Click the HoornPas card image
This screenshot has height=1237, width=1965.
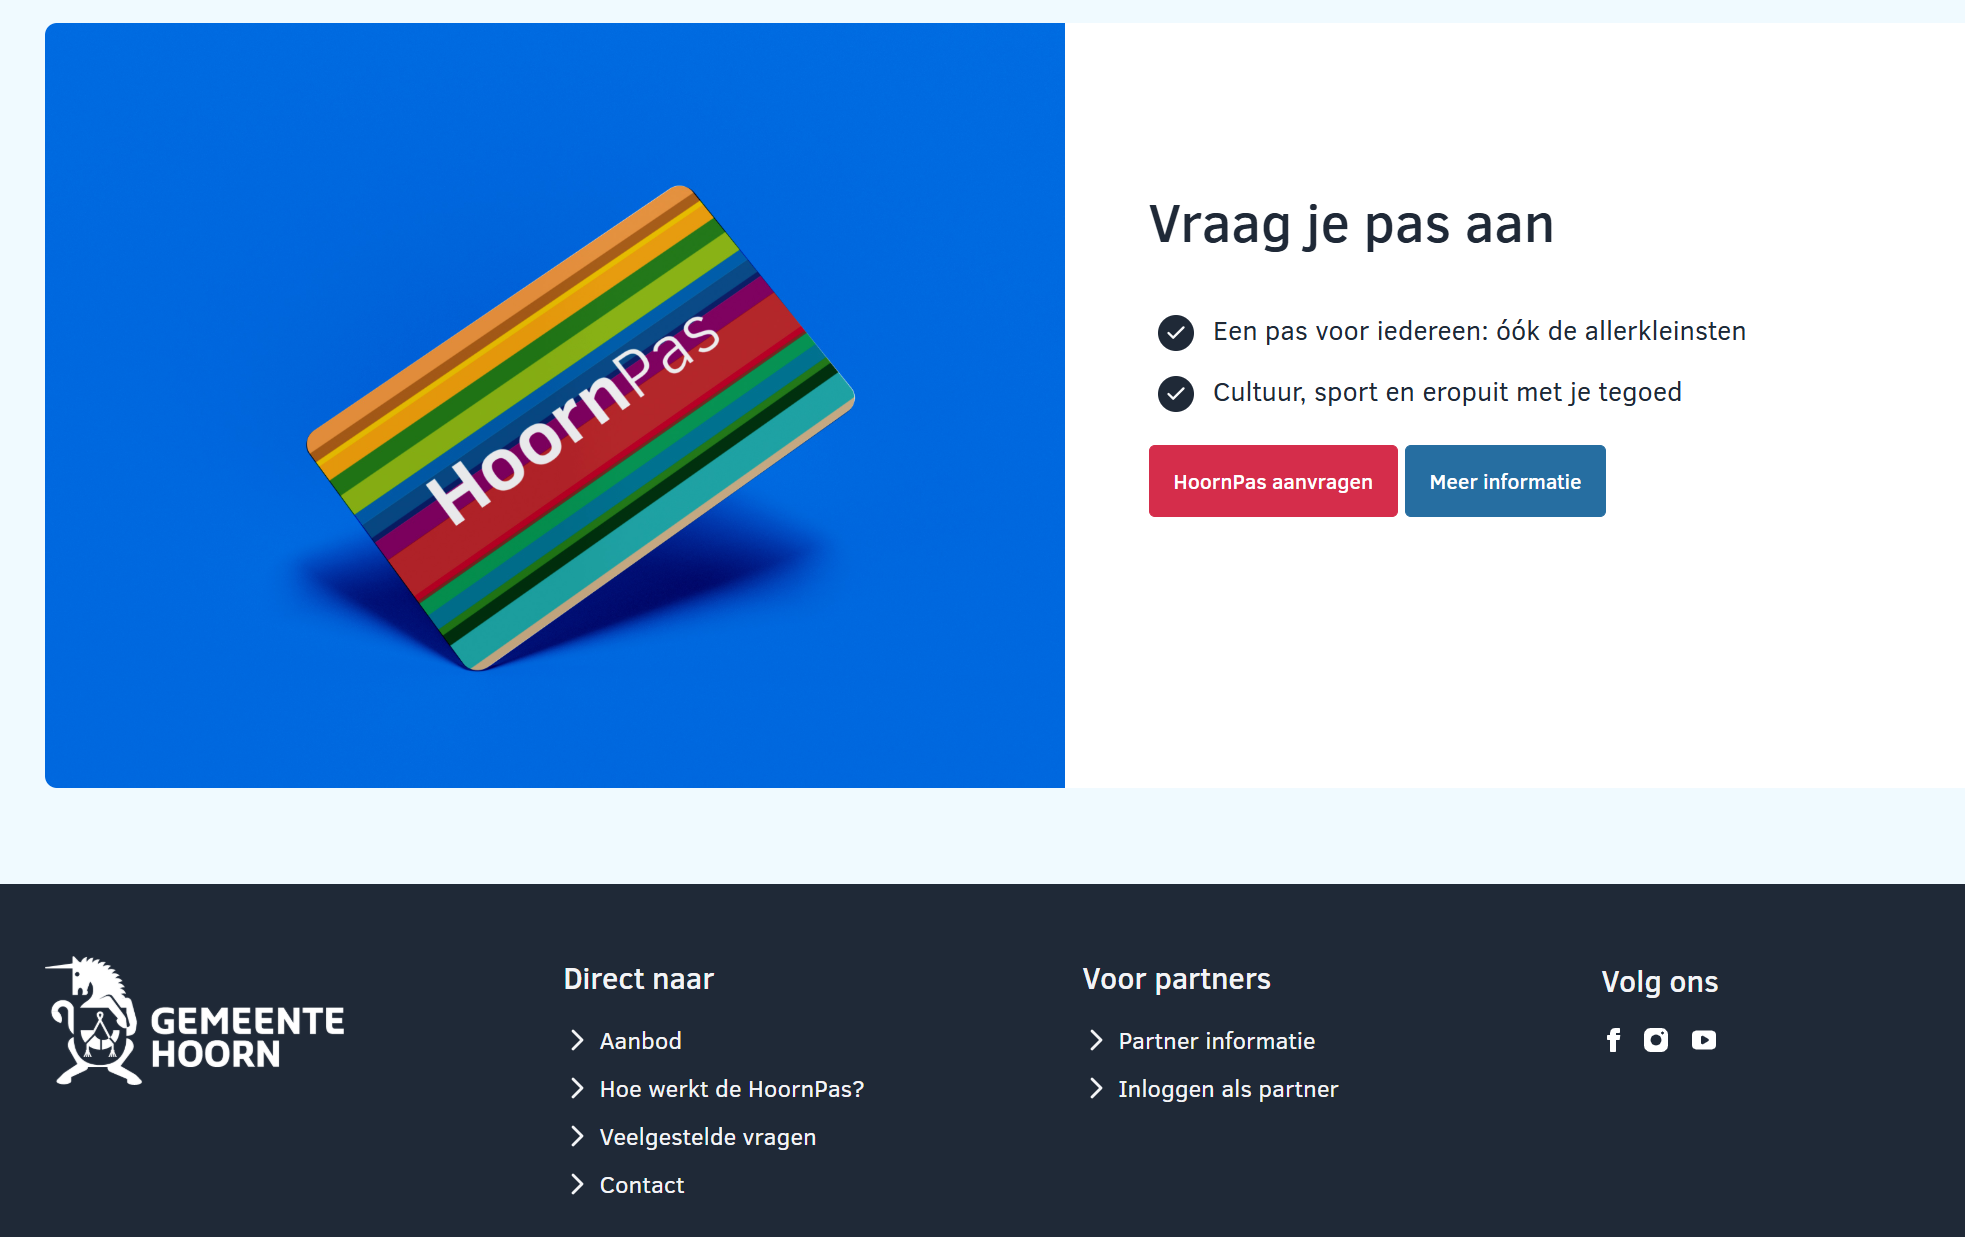(x=580, y=427)
